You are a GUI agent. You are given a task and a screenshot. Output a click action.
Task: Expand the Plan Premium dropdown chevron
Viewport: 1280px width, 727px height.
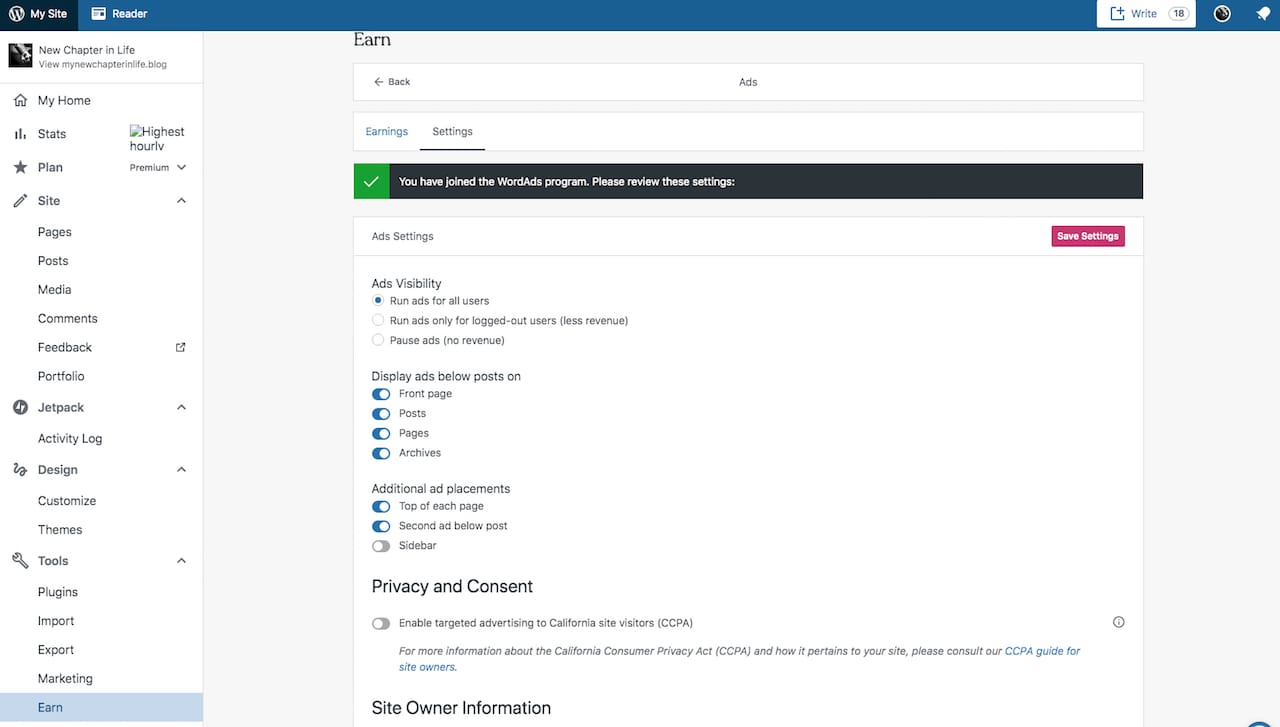click(x=181, y=167)
